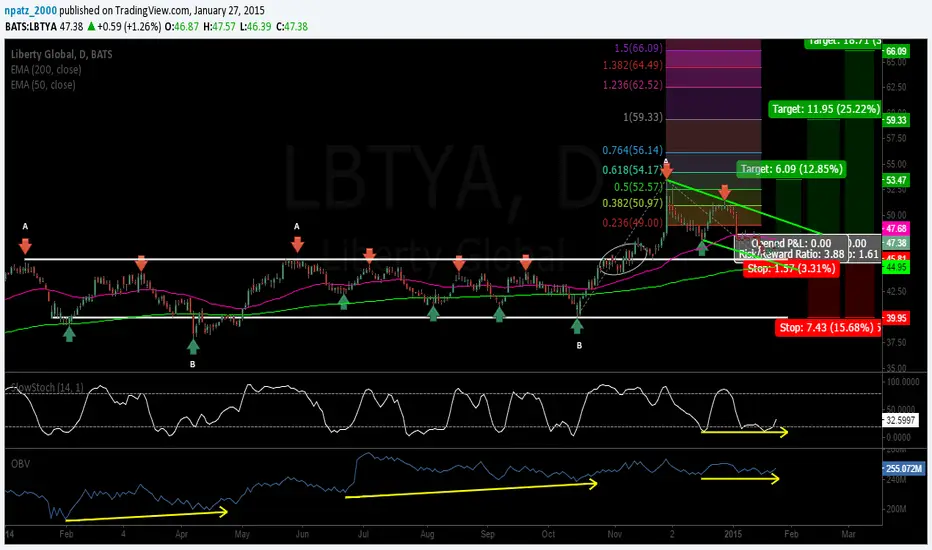The width and height of the screenshot is (932, 550).
Task: Click the 66.09 price axis tag
Action: (896, 52)
